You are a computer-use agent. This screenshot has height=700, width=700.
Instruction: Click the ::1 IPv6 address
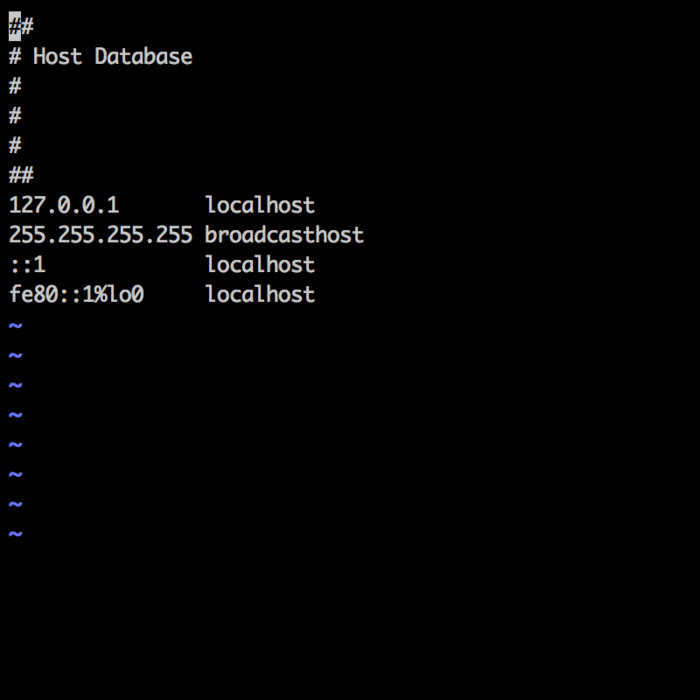coord(27,265)
